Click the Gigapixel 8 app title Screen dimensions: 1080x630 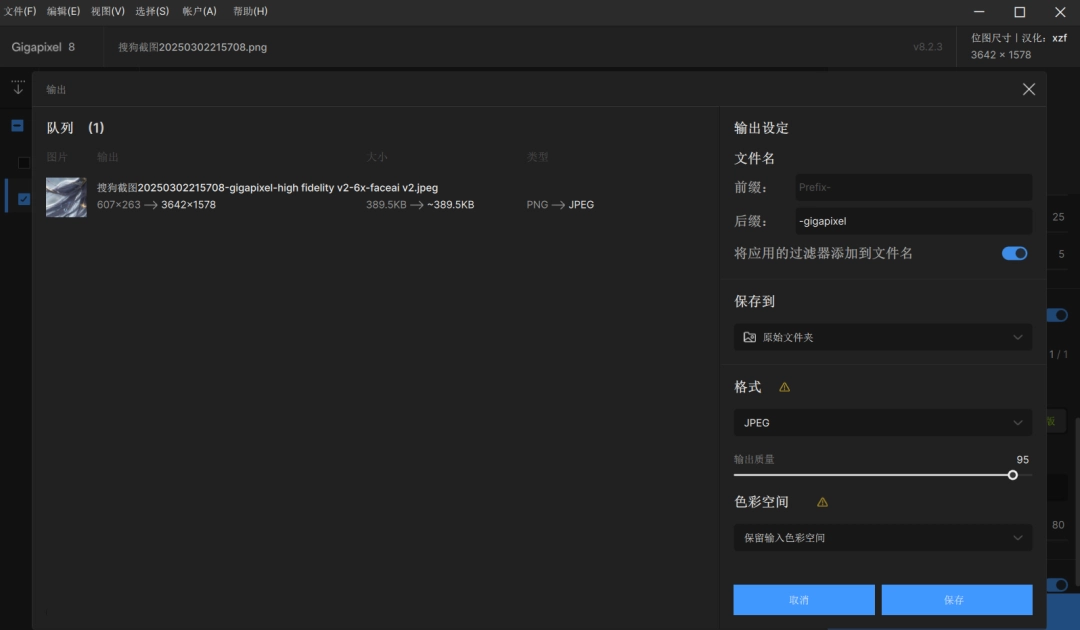(x=43, y=47)
